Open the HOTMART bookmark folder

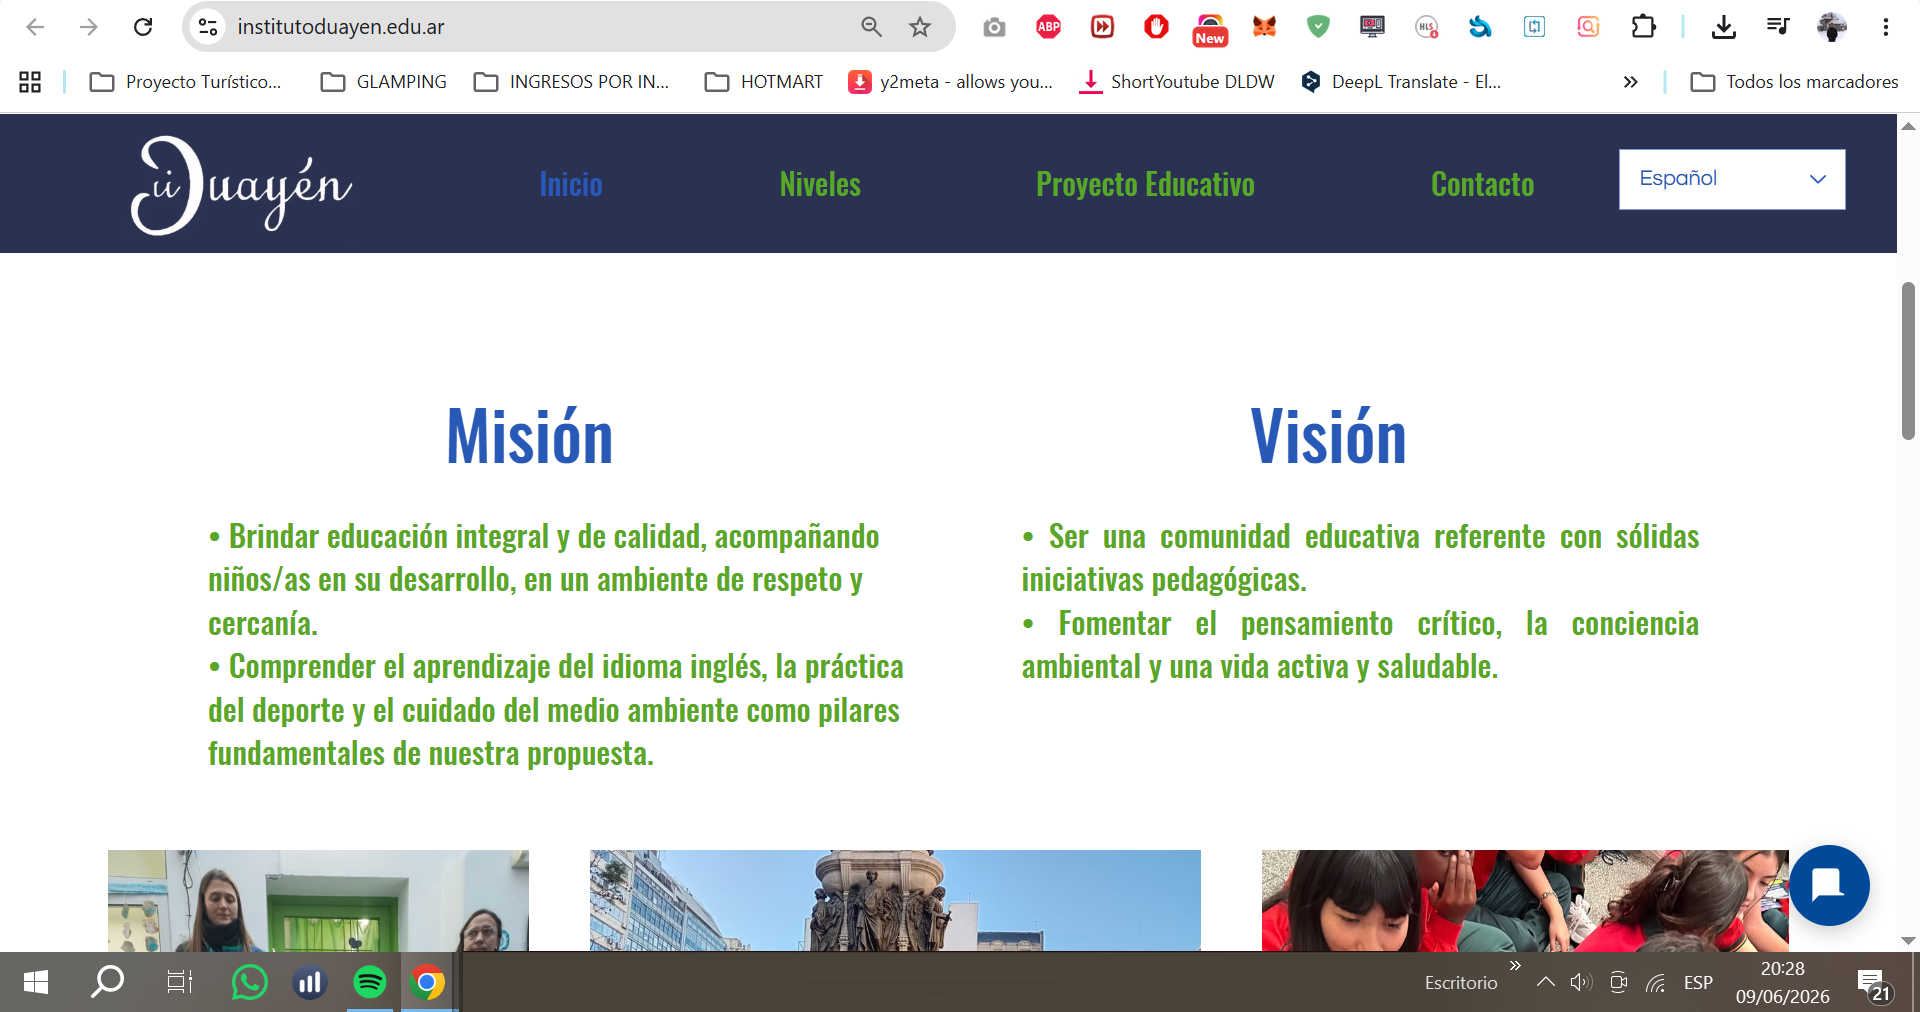point(764,82)
